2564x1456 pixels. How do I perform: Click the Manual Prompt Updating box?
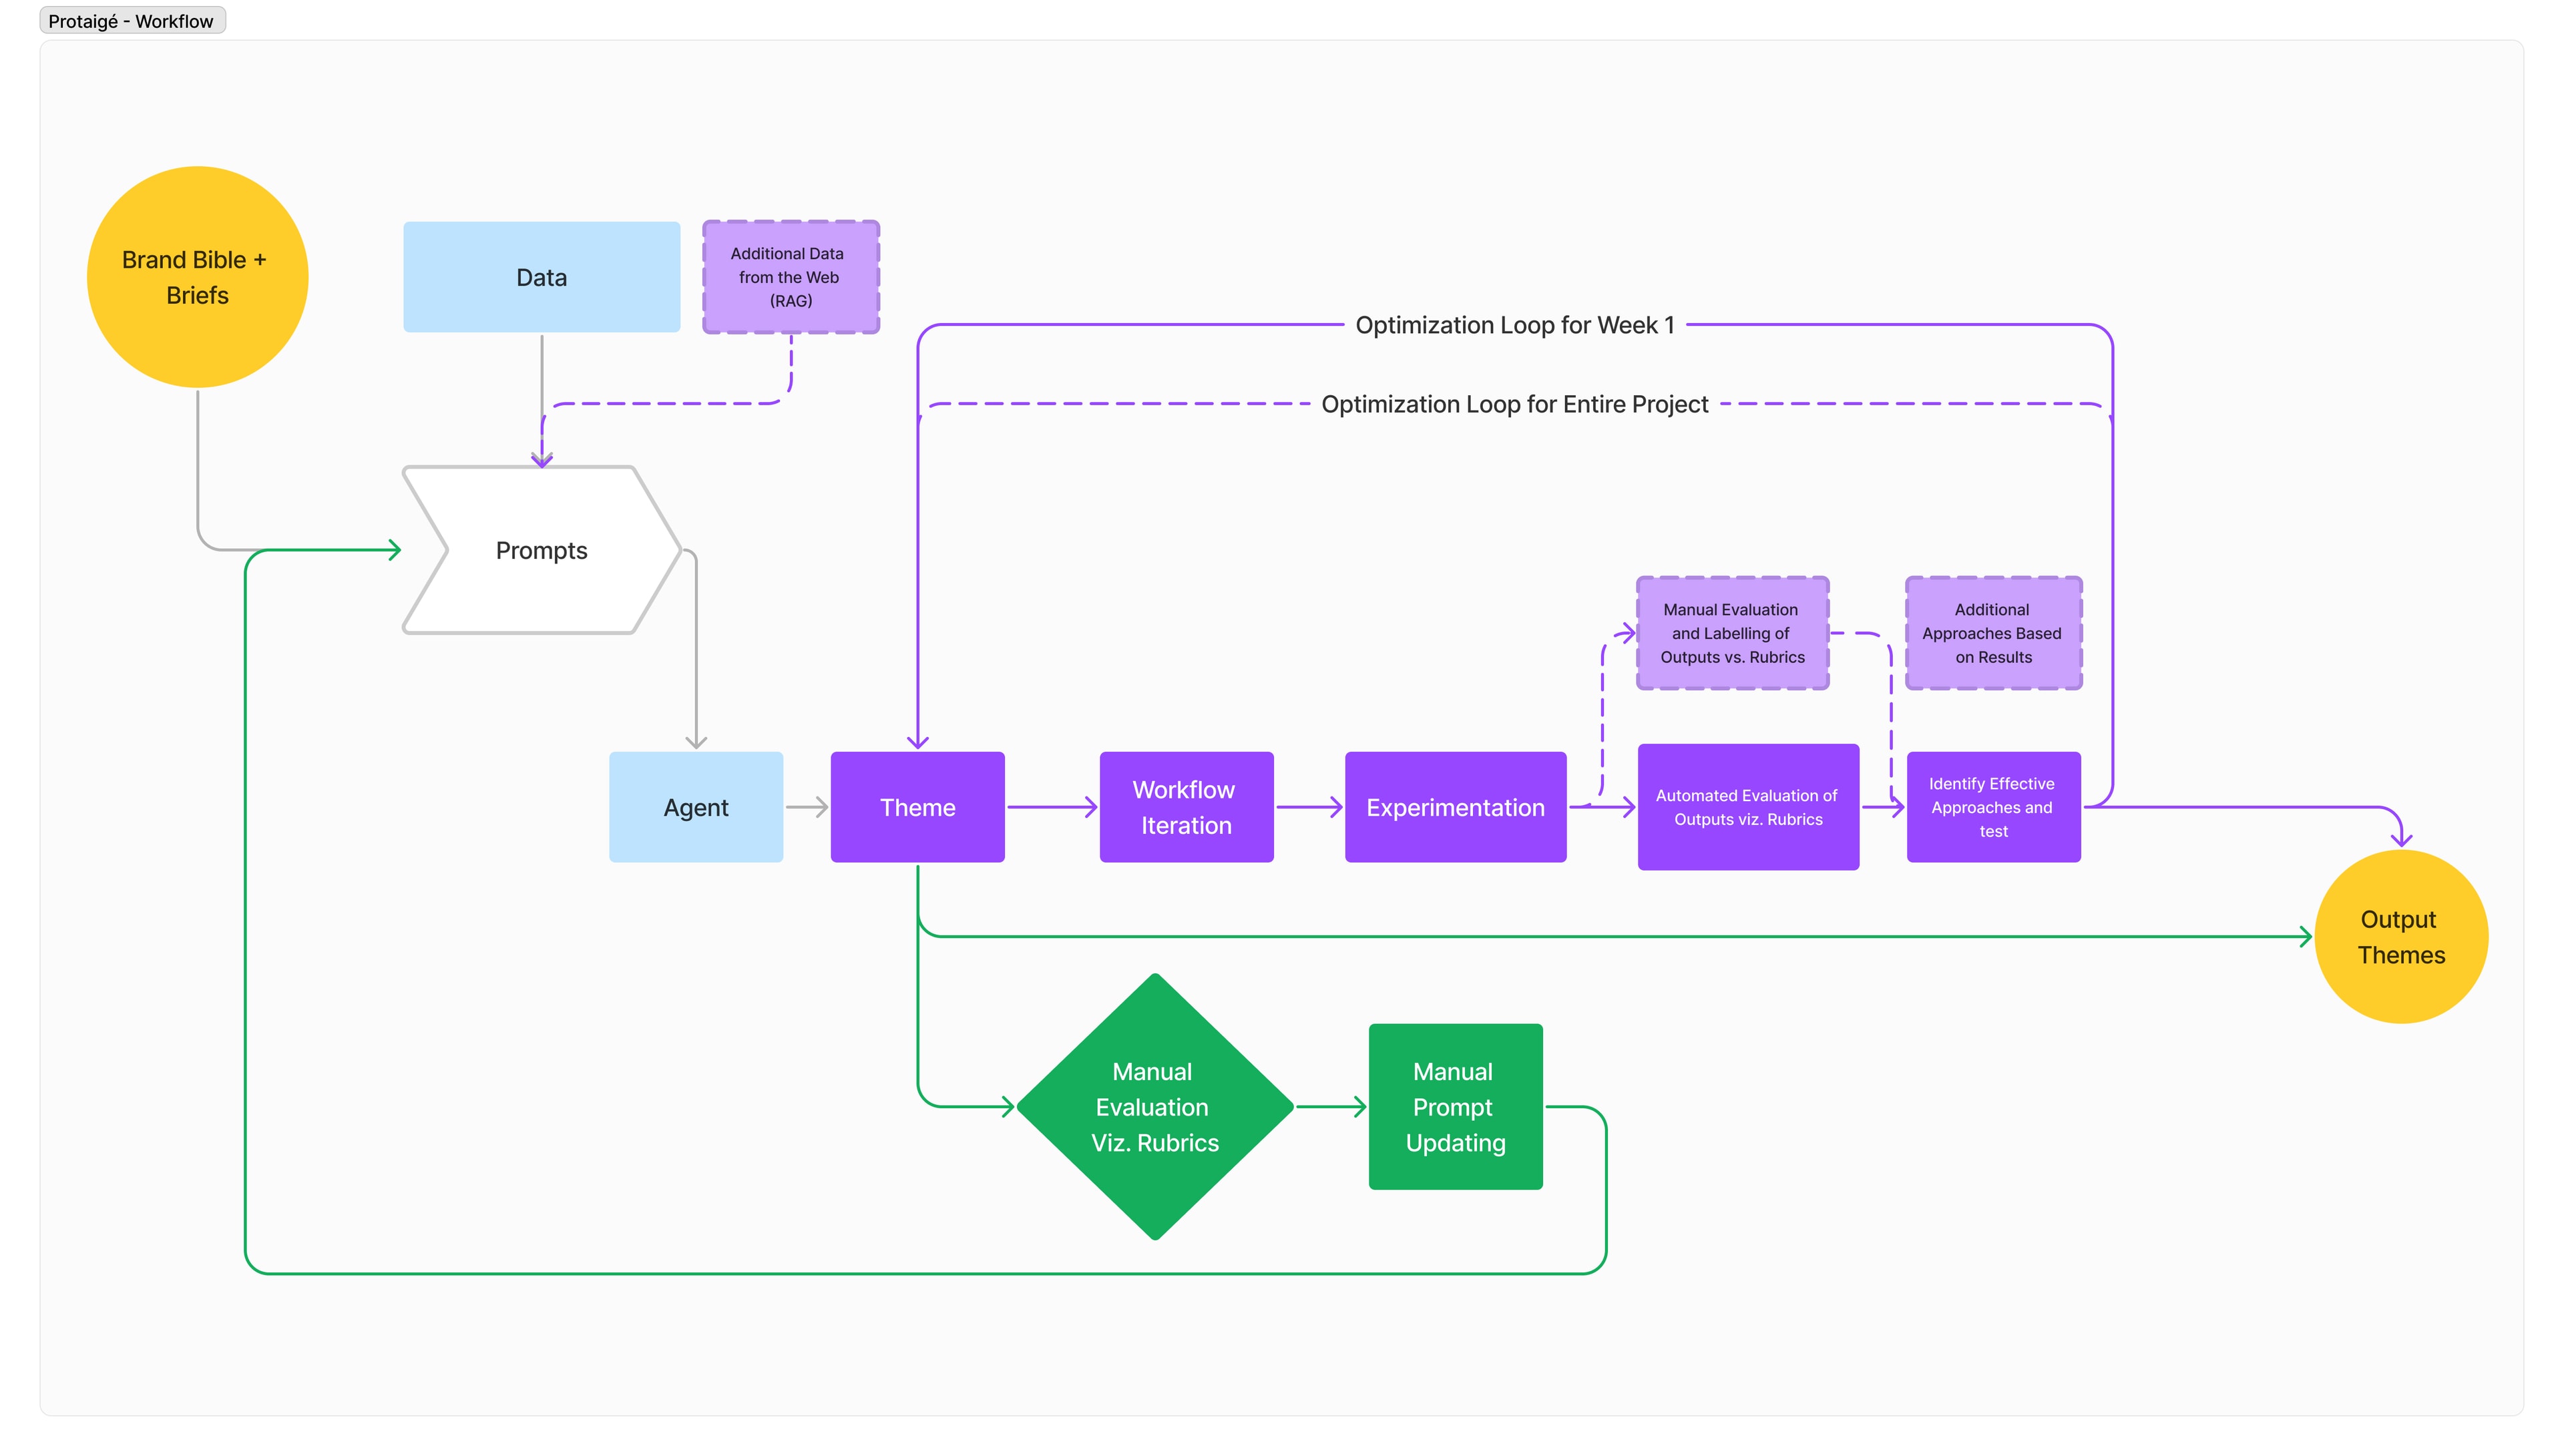click(1455, 1107)
